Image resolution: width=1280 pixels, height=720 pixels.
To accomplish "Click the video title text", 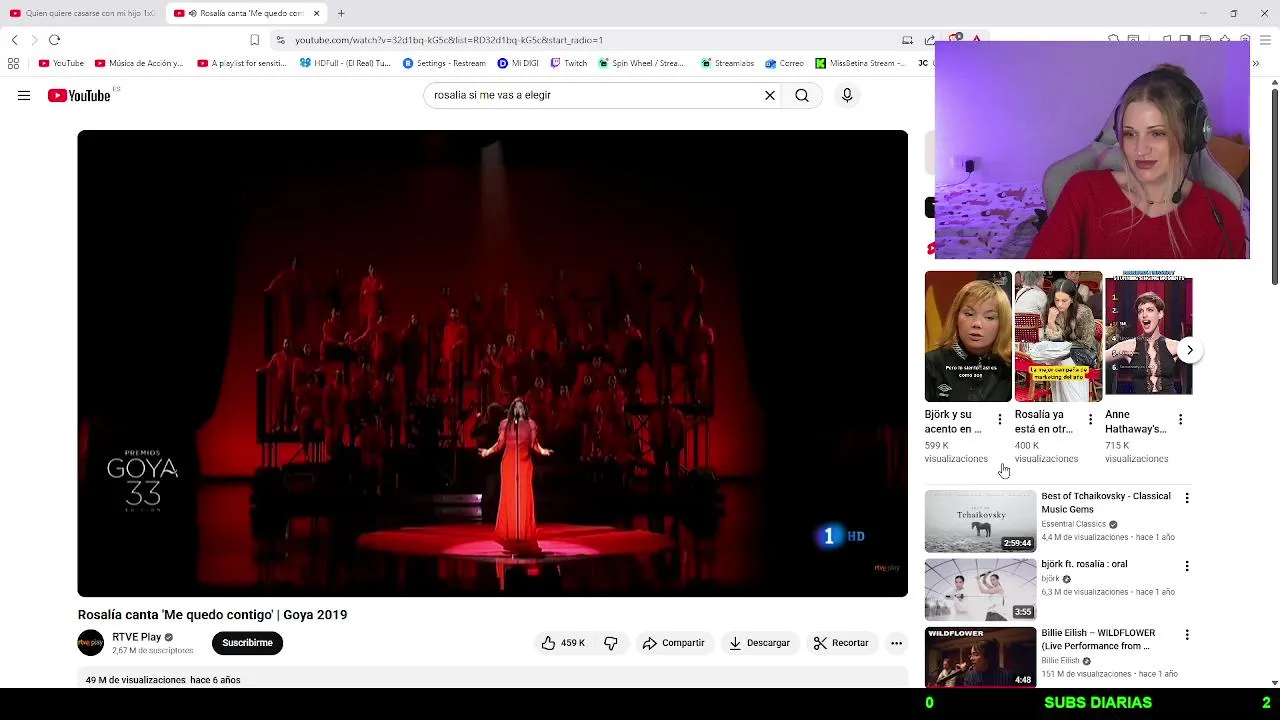I will 213,615.
